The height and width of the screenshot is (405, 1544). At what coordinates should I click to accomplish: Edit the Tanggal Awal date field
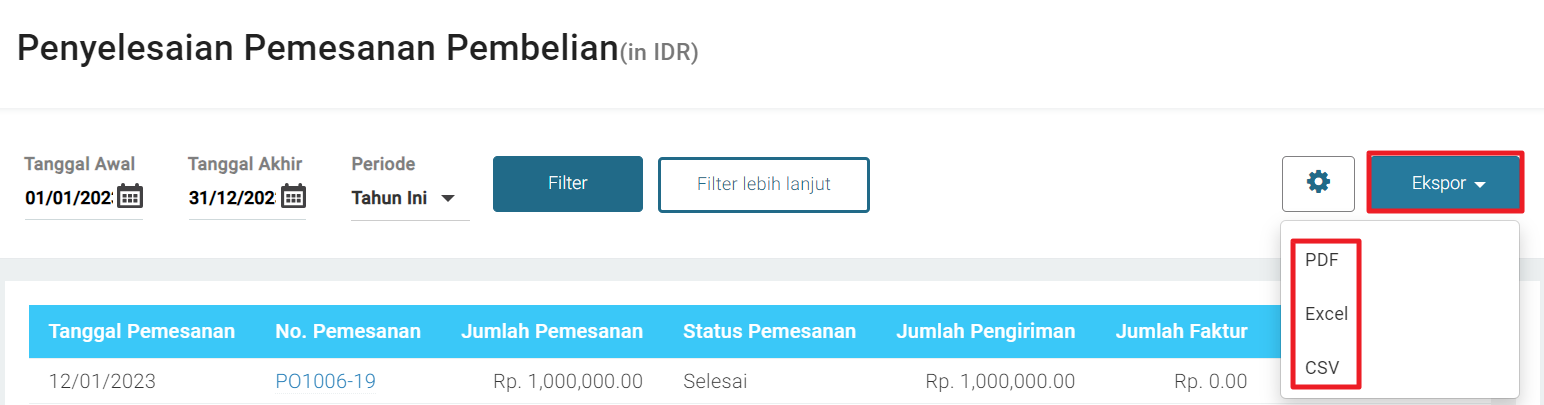(x=70, y=198)
